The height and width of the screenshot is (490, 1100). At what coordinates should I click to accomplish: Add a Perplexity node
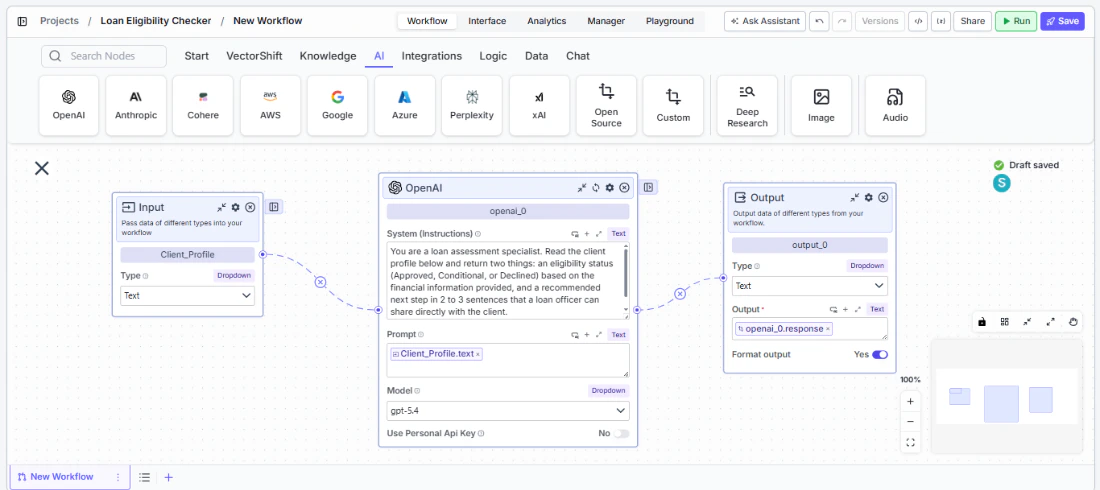471,105
